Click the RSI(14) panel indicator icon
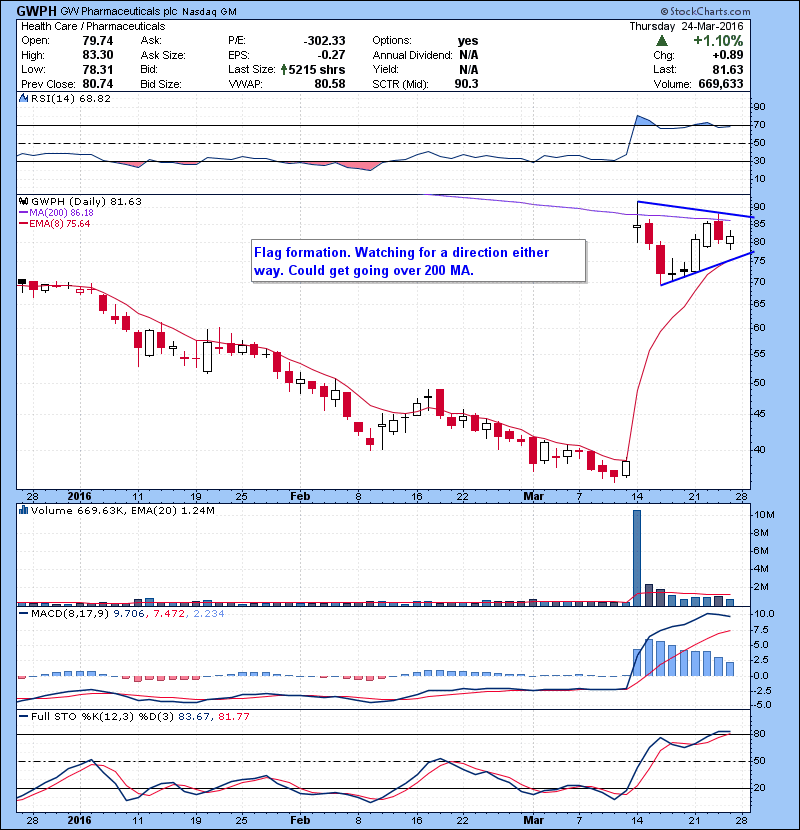 [x=23, y=98]
